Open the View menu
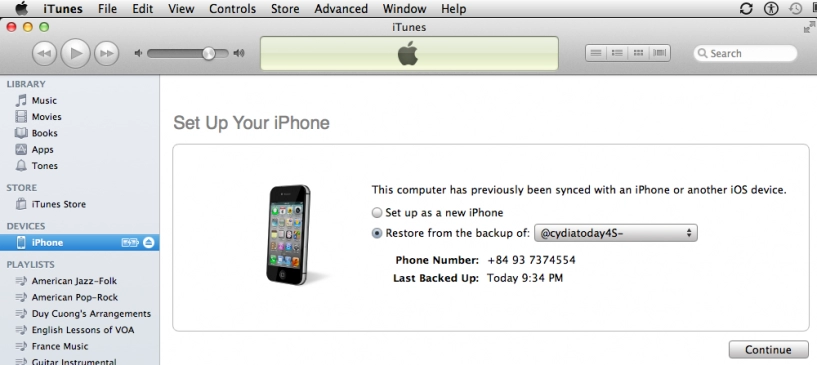Screen dimensions: 817x365 (x=181, y=9)
